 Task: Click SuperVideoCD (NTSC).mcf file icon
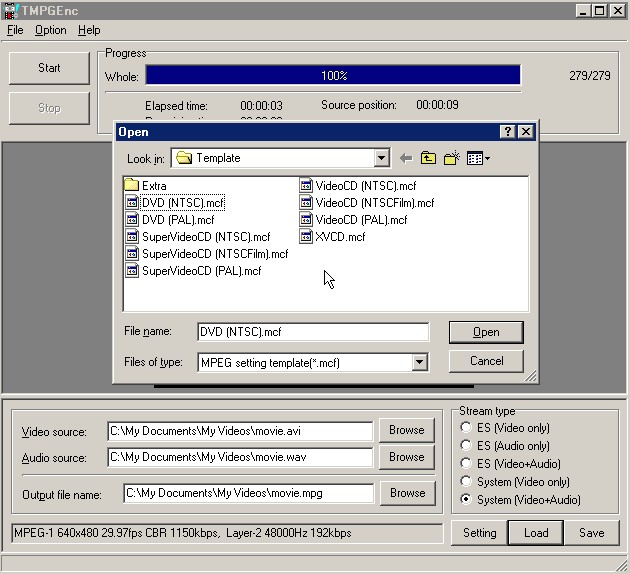coord(132,236)
